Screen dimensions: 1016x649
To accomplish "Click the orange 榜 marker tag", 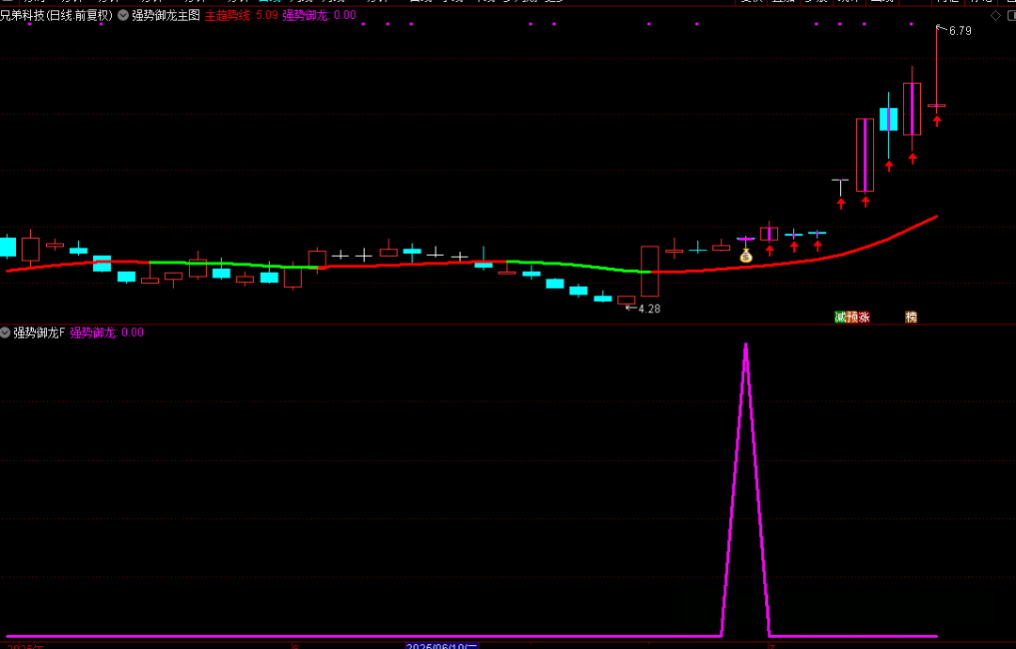I will click(911, 317).
